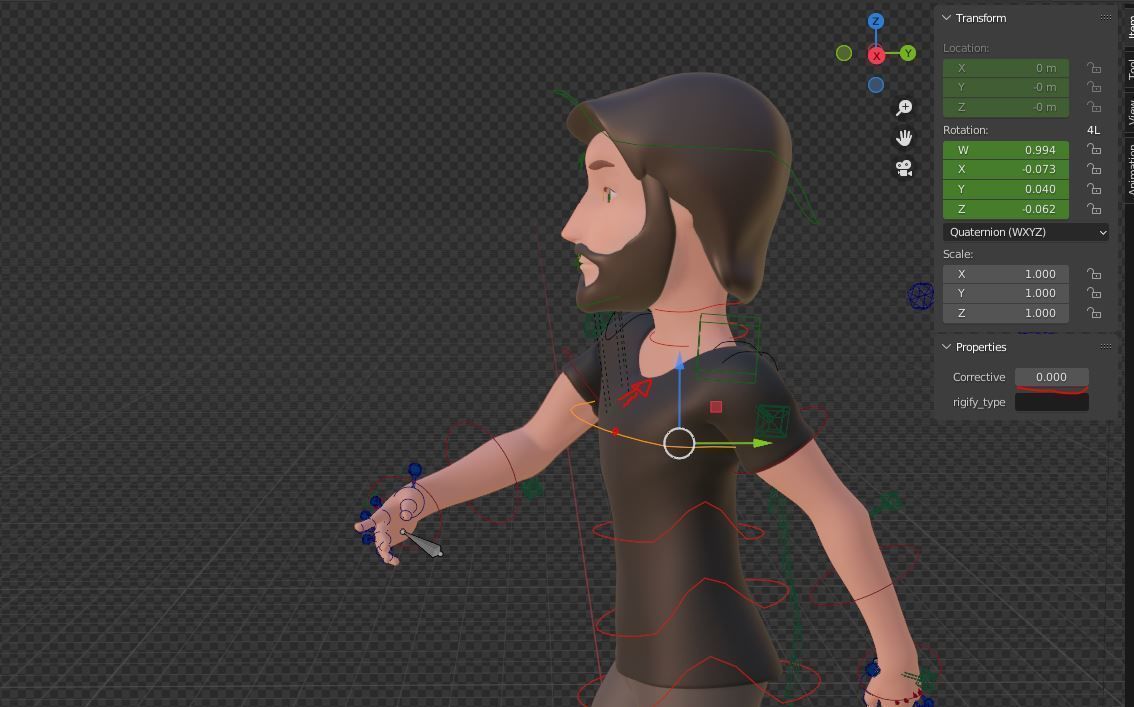Snap view to the green Y axis gizmo ball

pyautogui.click(x=908, y=53)
